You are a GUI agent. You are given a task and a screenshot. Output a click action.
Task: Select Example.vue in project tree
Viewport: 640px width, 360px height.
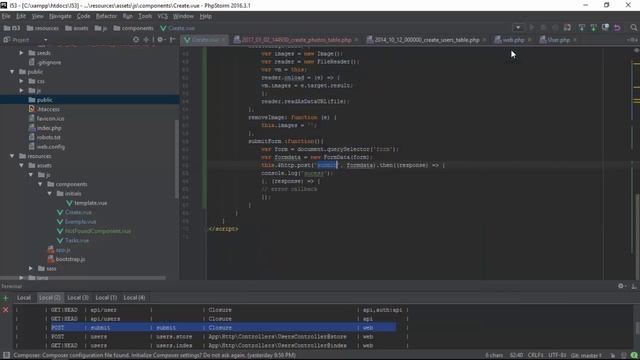click(x=77, y=222)
